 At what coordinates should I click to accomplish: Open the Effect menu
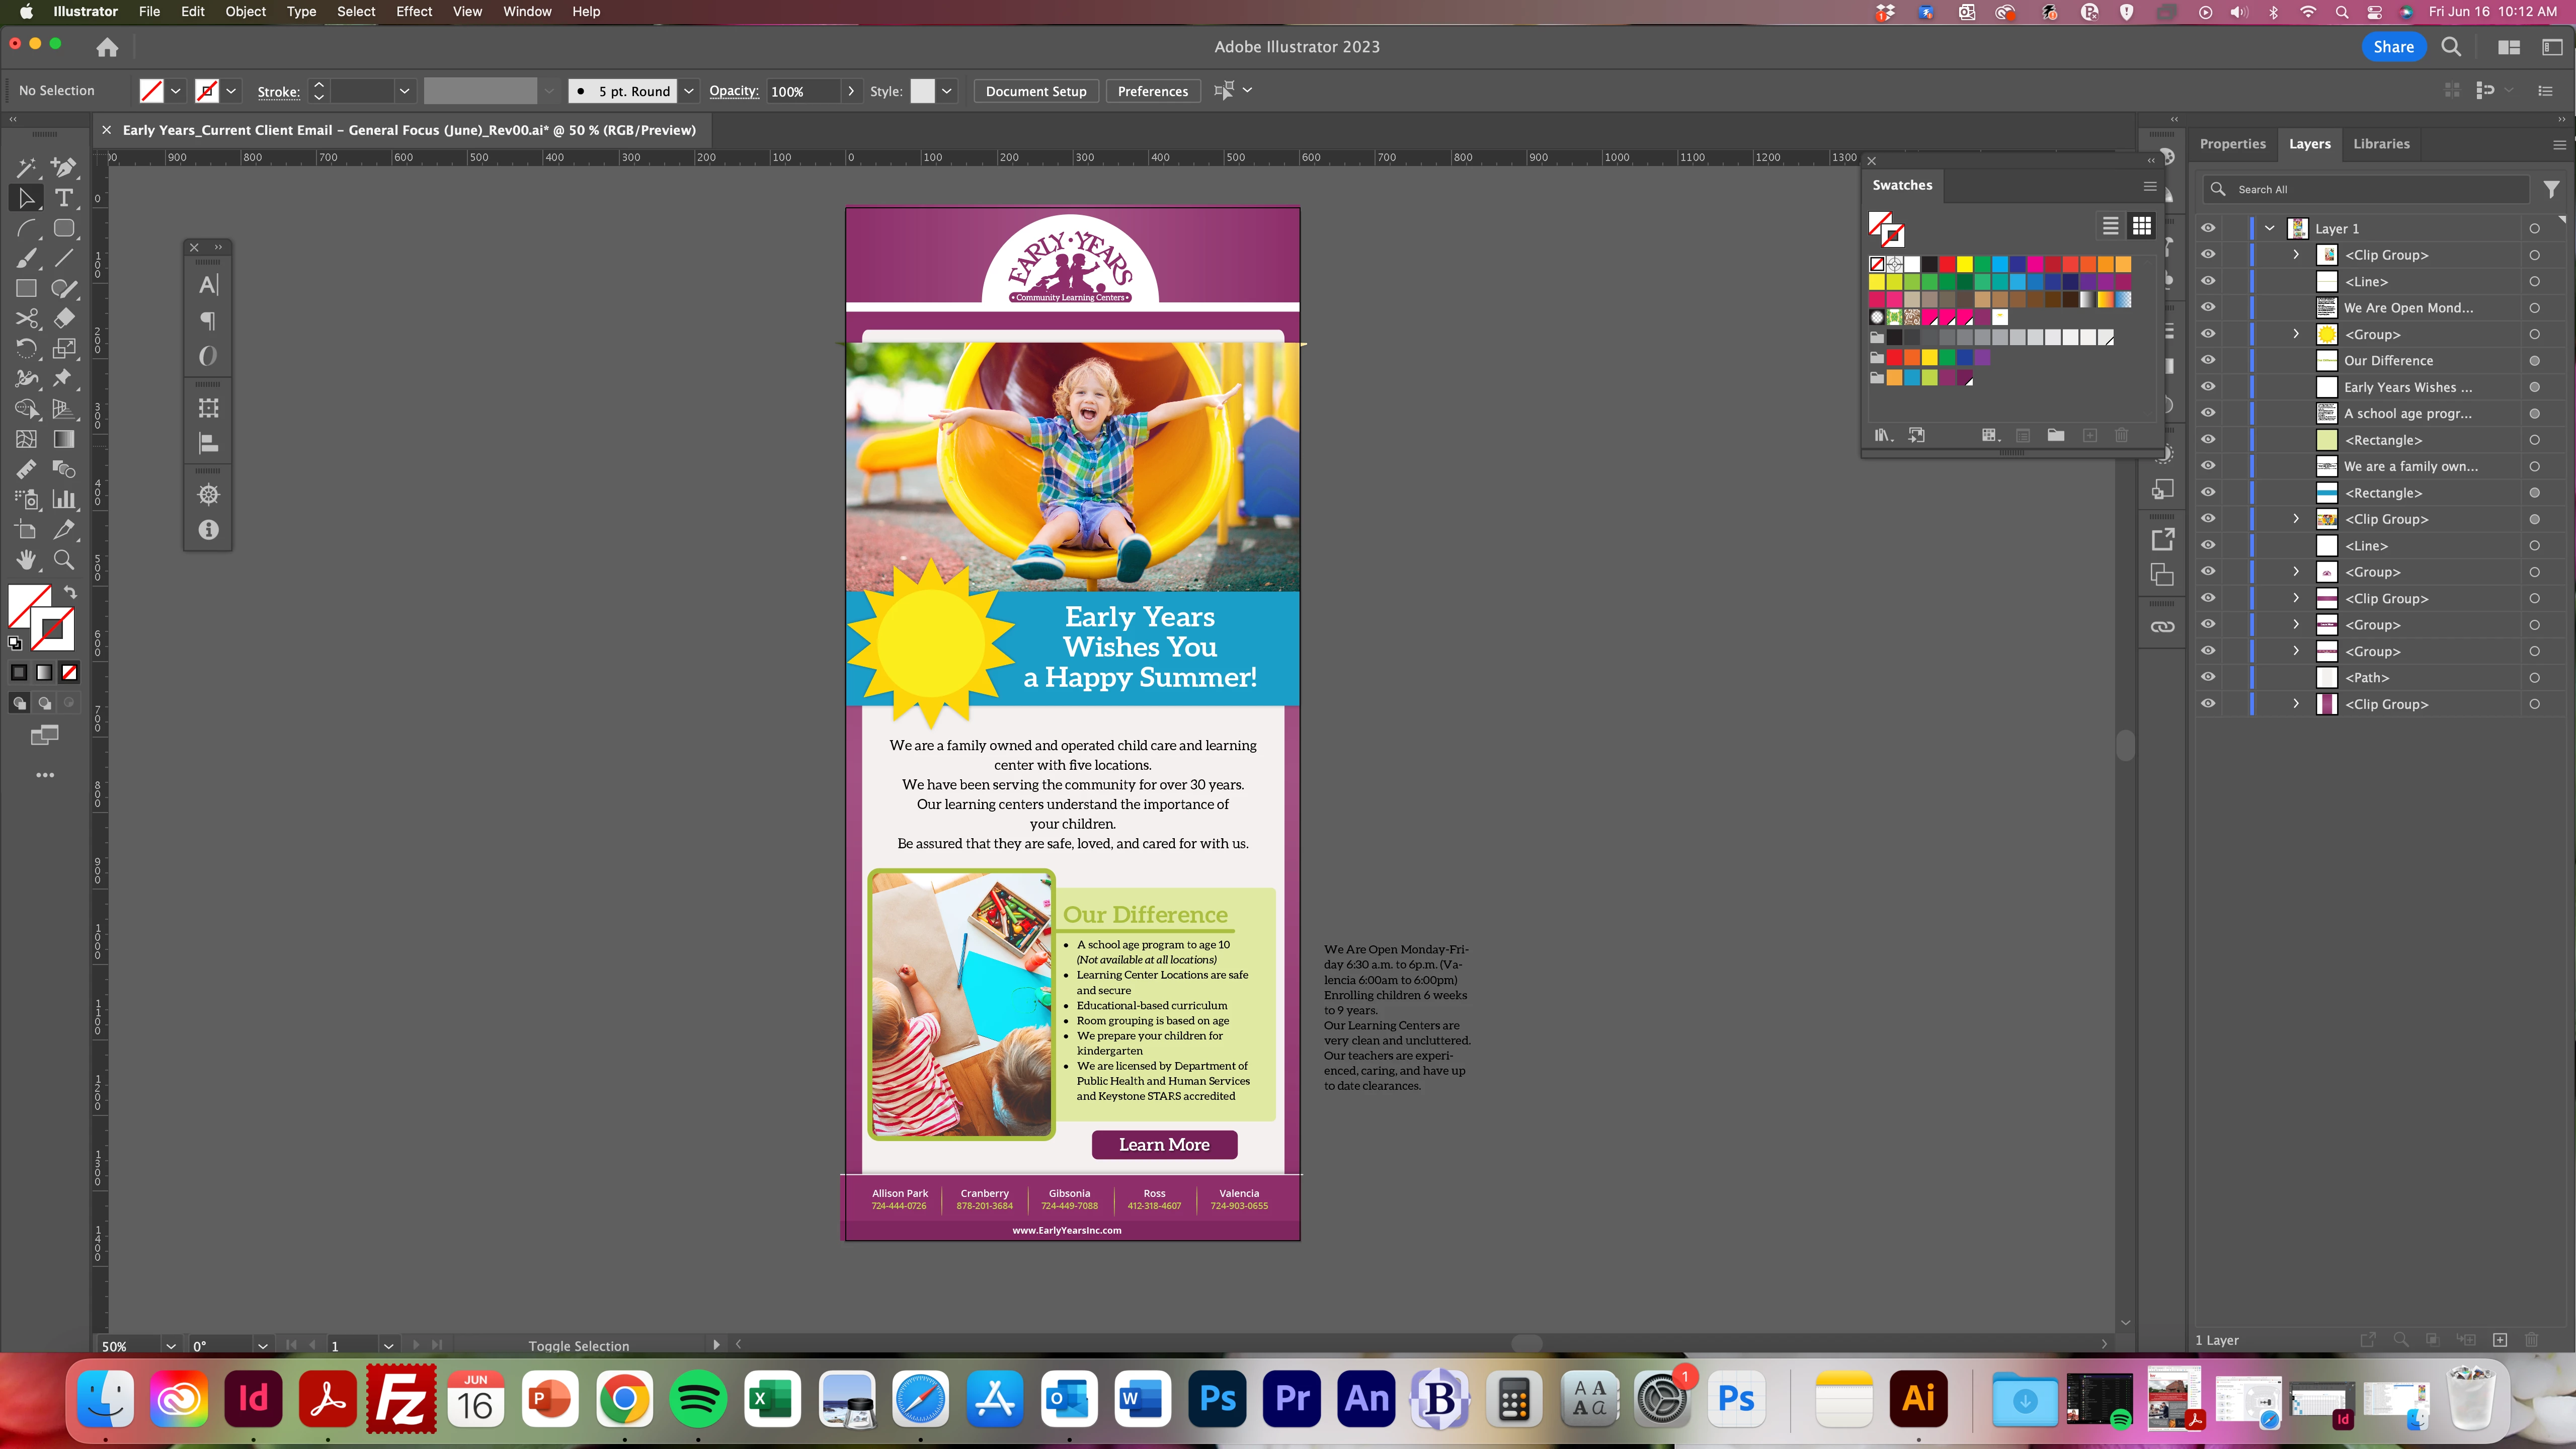coord(413,12)
